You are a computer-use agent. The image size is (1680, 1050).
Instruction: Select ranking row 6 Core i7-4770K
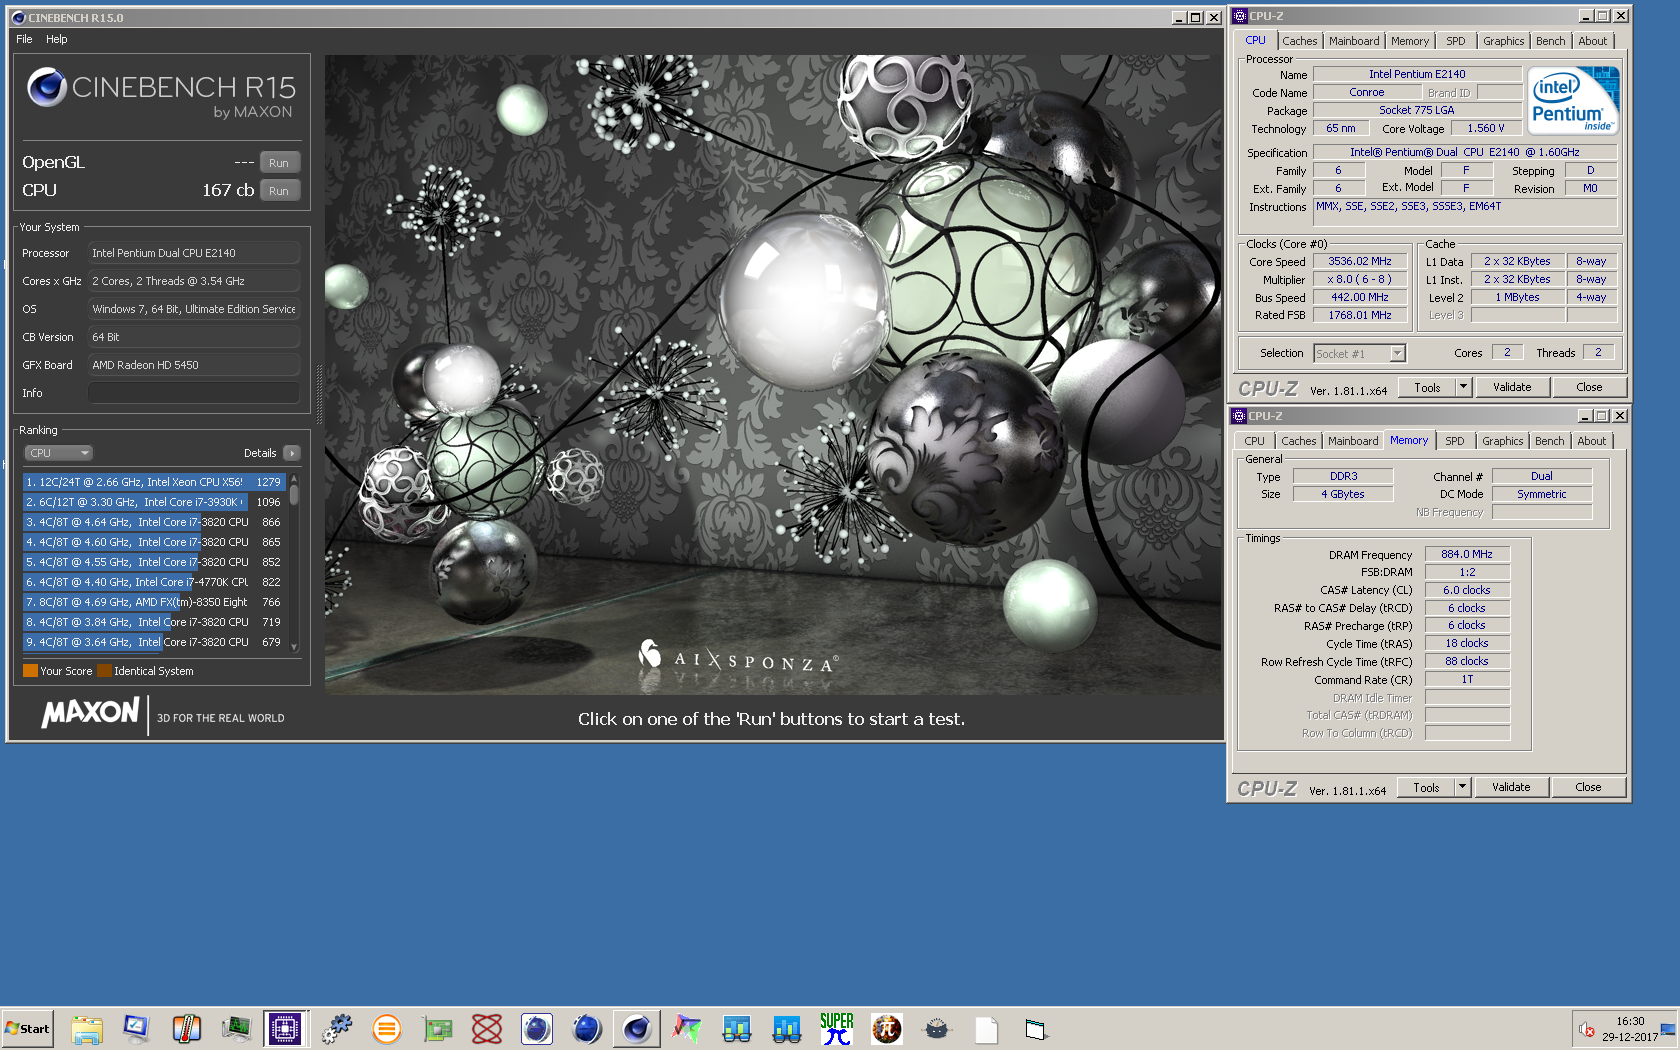155,582
